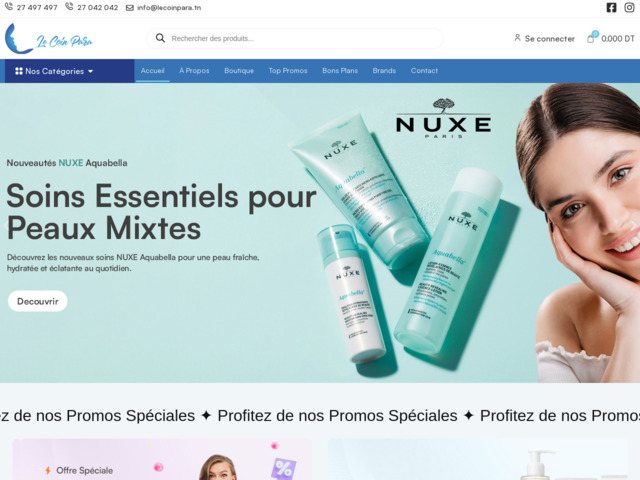
Task: Click the info@lecoinpara.tn email link
Action: click(x=169, y=7)
